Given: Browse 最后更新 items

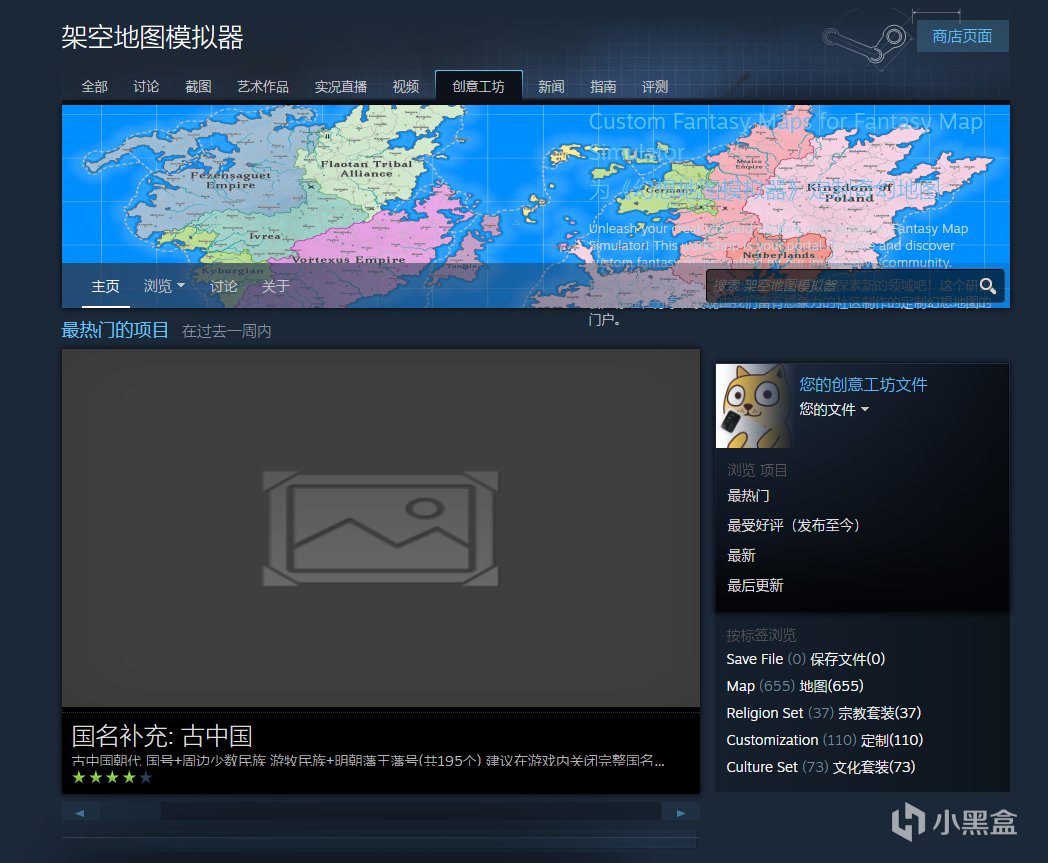Looking at the screenshot, I should tap(755, 586).
